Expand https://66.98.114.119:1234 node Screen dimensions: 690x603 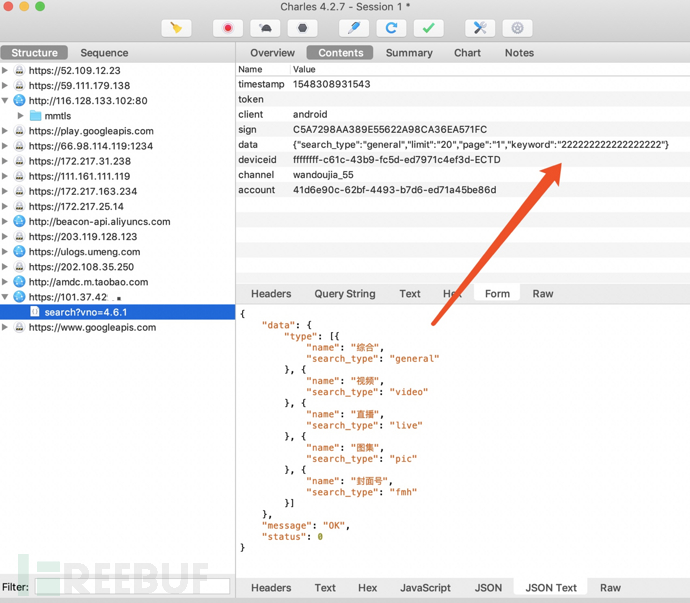coord(5,146)
